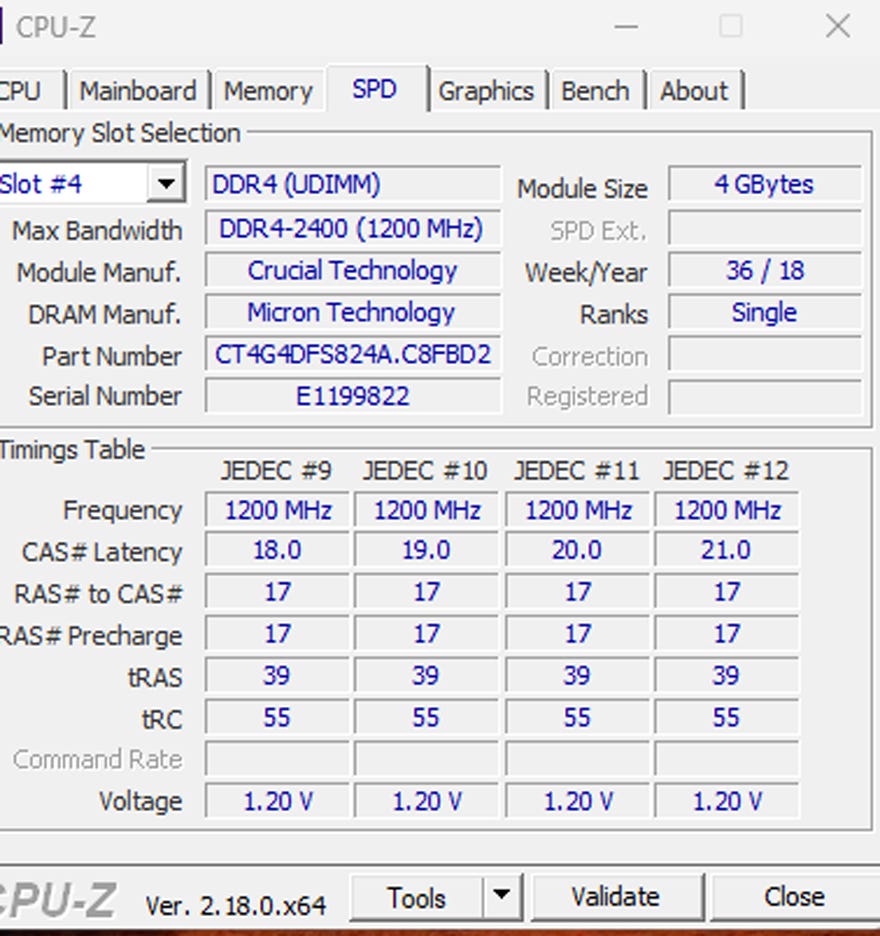Click the Tools button
The height and width of the screenshot is (936, 880).
pyautogui.click(x=416, y=897)
